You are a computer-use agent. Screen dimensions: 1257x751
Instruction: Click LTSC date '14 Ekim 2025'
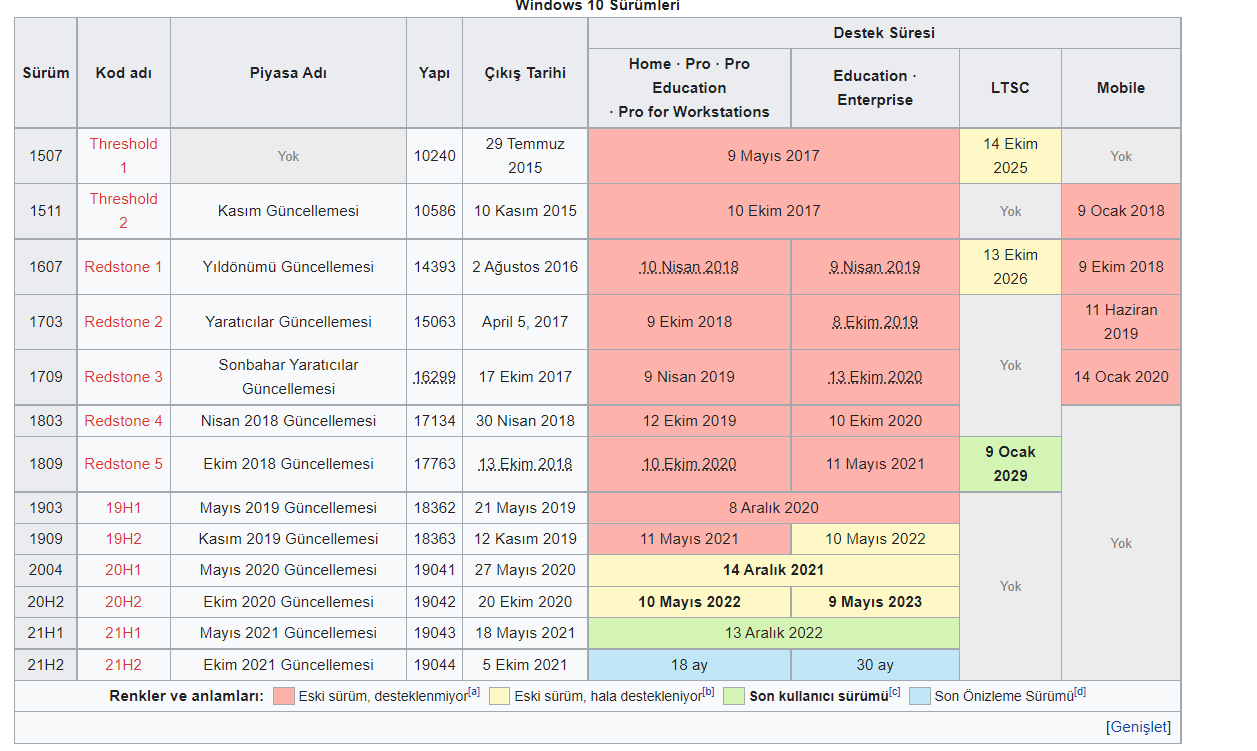pyautogui.click(x=1010, y=156)
